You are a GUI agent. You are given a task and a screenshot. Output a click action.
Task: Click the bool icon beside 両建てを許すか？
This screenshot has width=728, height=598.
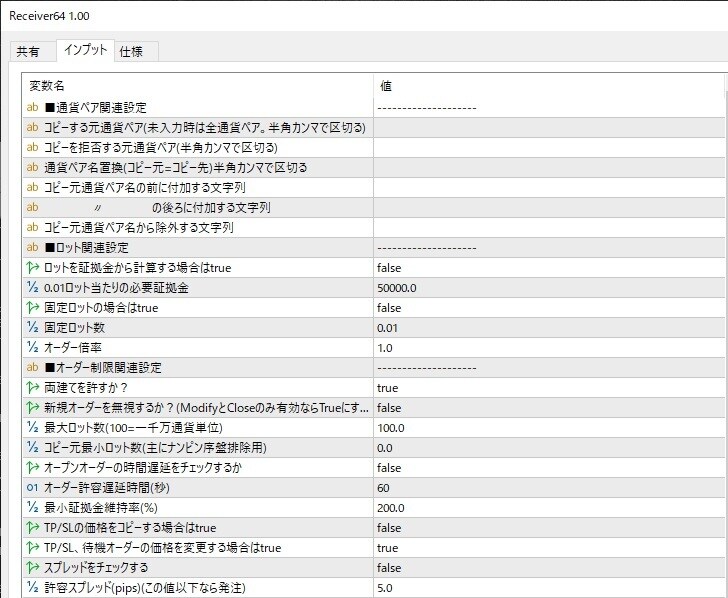(x=32, y=387)
